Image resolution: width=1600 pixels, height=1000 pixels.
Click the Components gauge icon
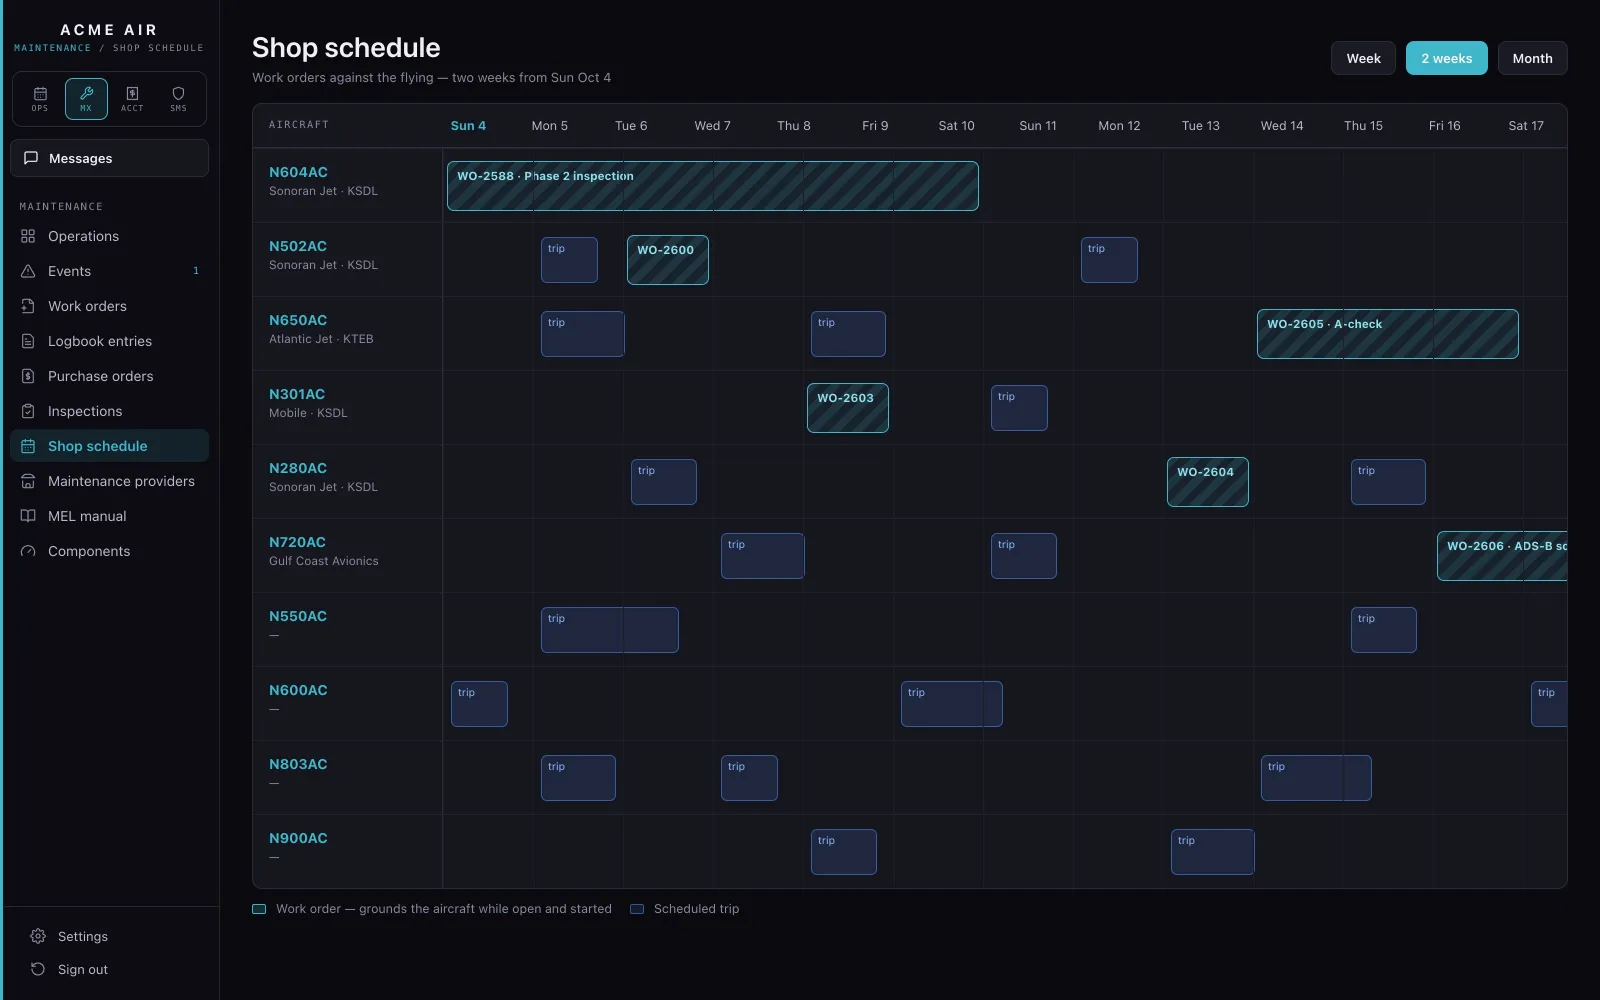[28, 551]
